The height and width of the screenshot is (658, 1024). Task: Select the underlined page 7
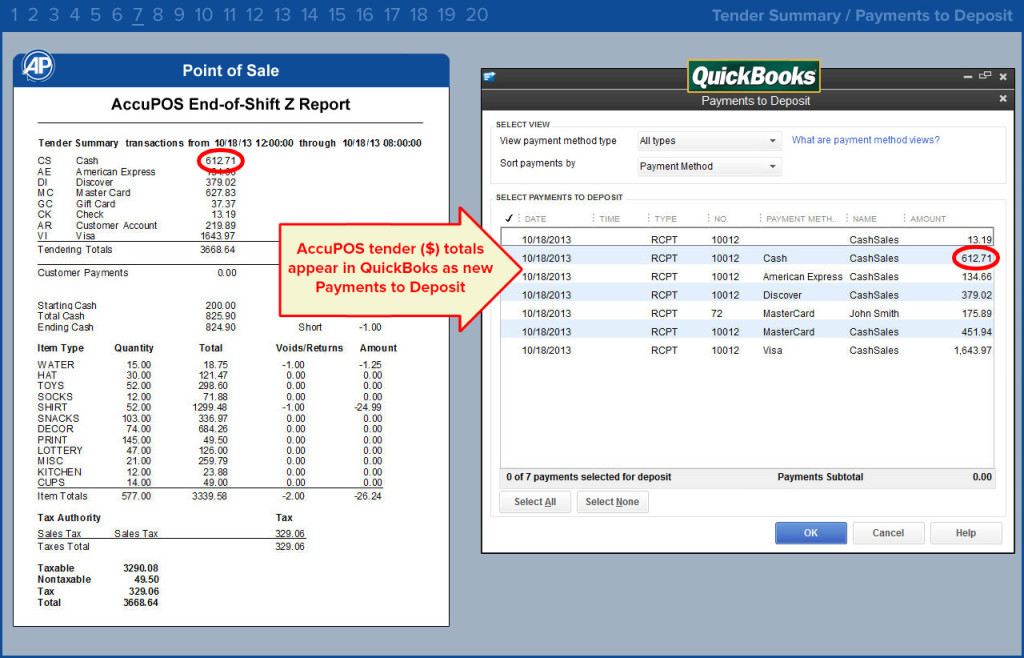137,15
